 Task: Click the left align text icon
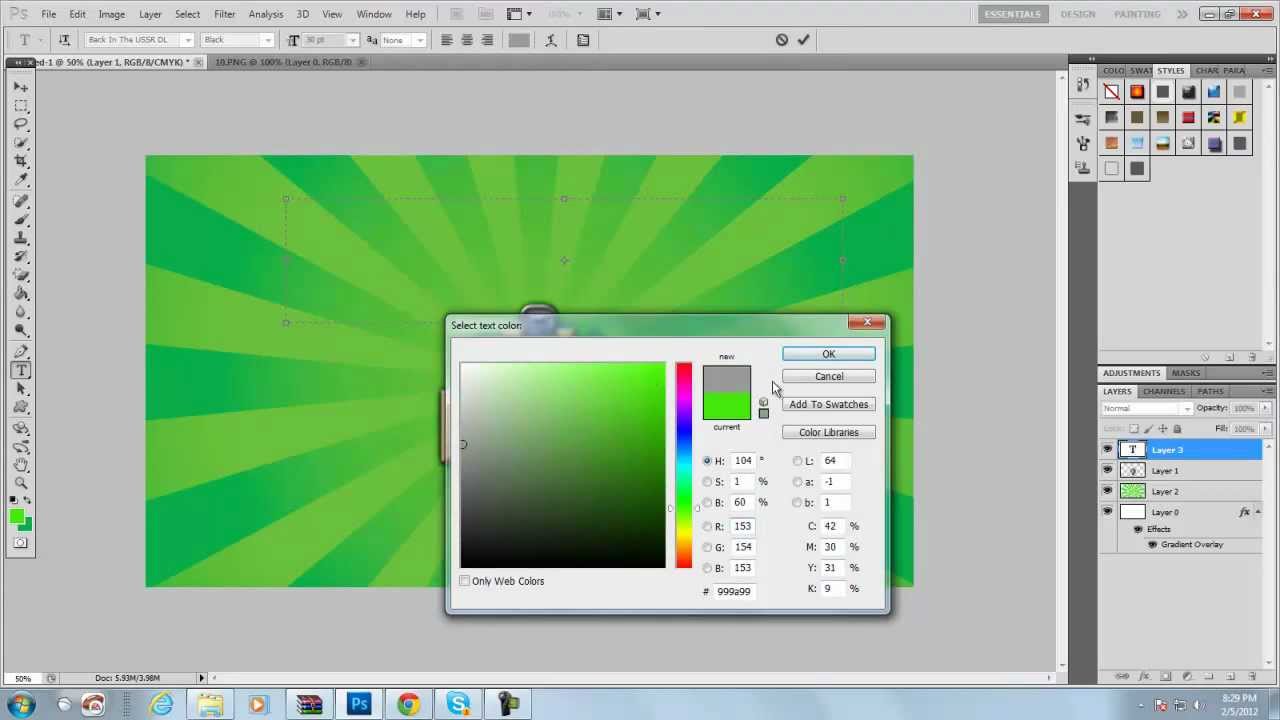tap(446, 40)
